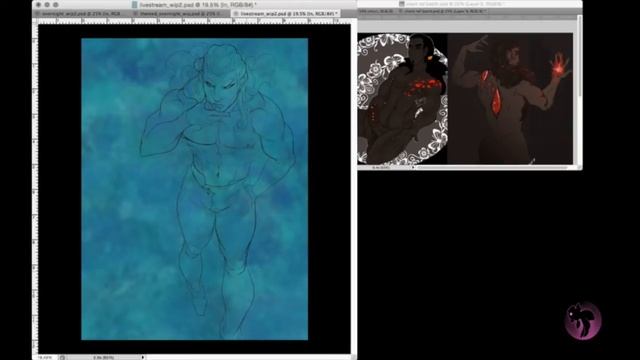The height and width of the screenshot is (360, 640).
Task: Select the active tab in the reference window
Action: pos(443,11)
